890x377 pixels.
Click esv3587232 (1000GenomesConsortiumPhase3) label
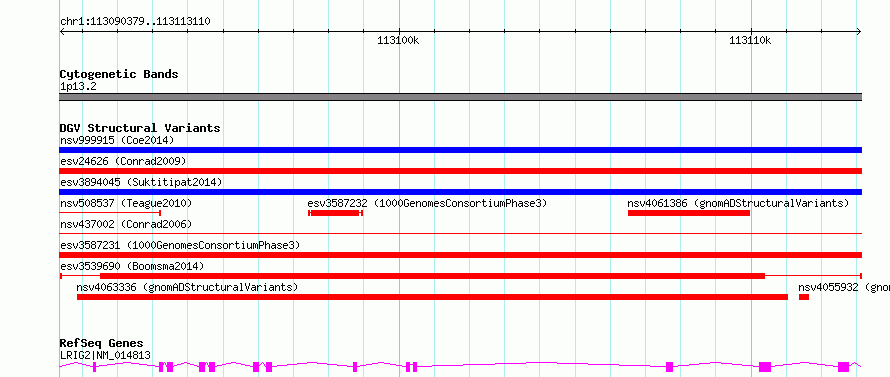click(427, 203)
